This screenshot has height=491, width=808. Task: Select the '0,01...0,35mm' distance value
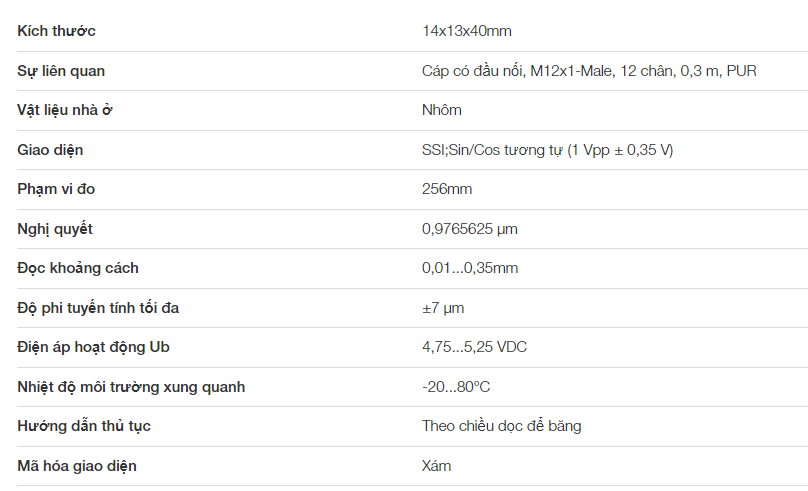(x=470, y=268)
